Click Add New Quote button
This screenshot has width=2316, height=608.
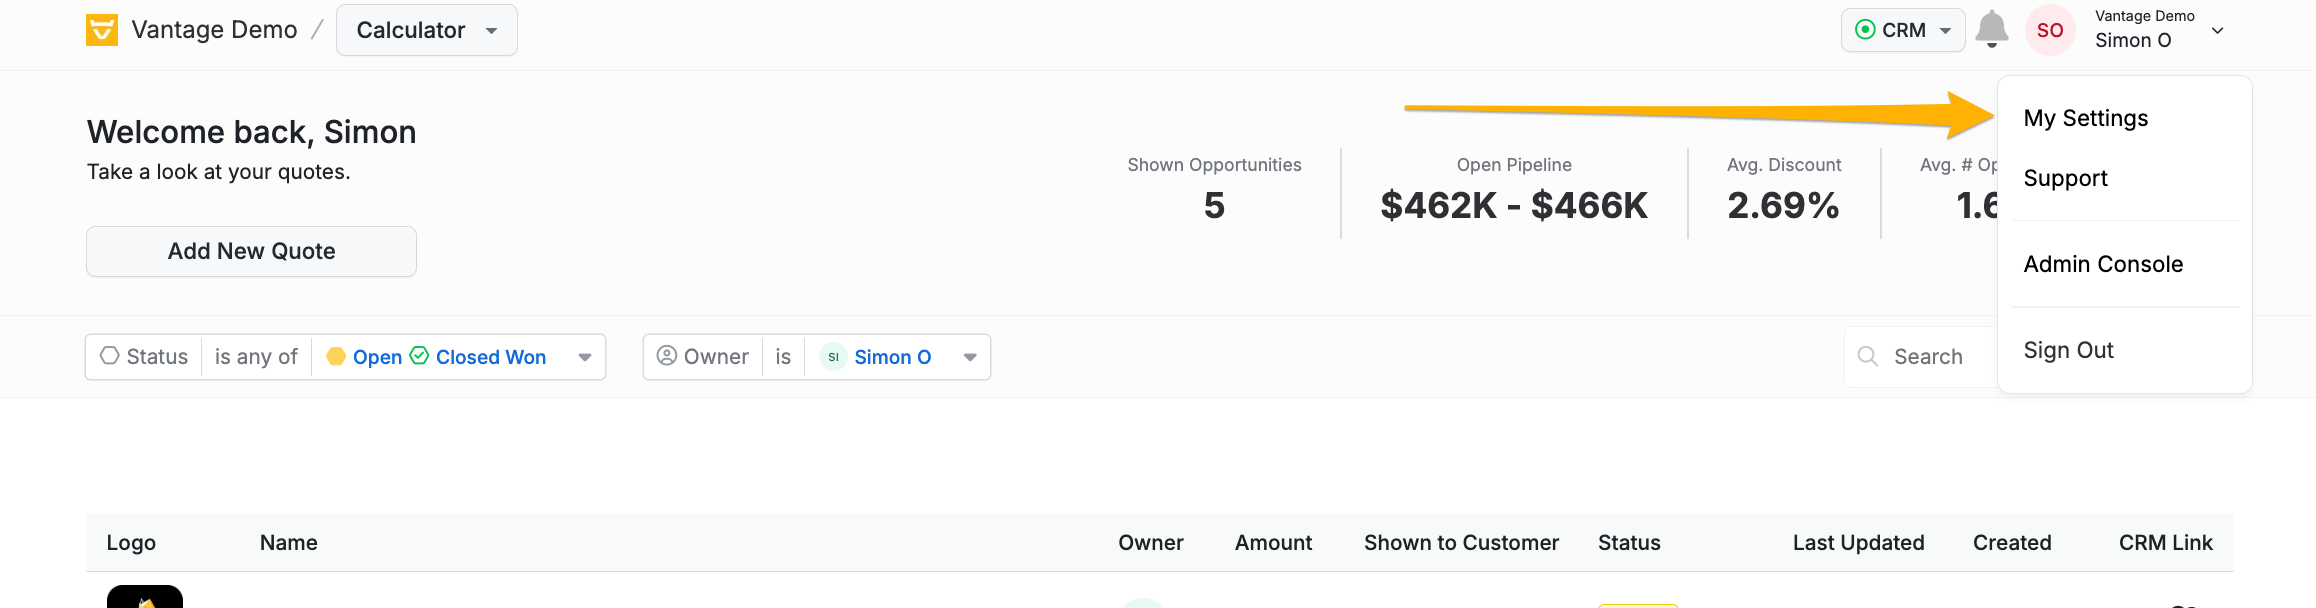[x=251, y=251]
